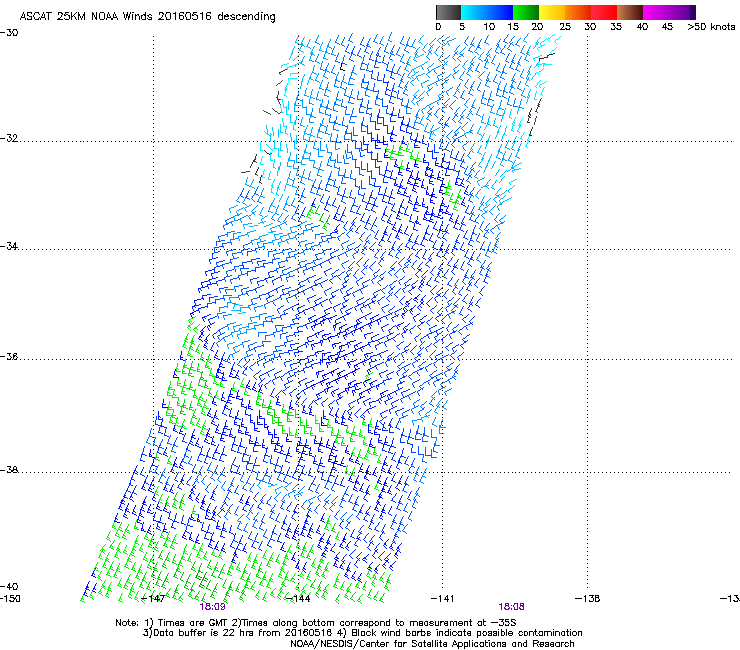Click the note line "3)Data buffer is 22 hrs"
Image resolution: width=740 pixels, height=650 pixels.
tap(362, 633)
